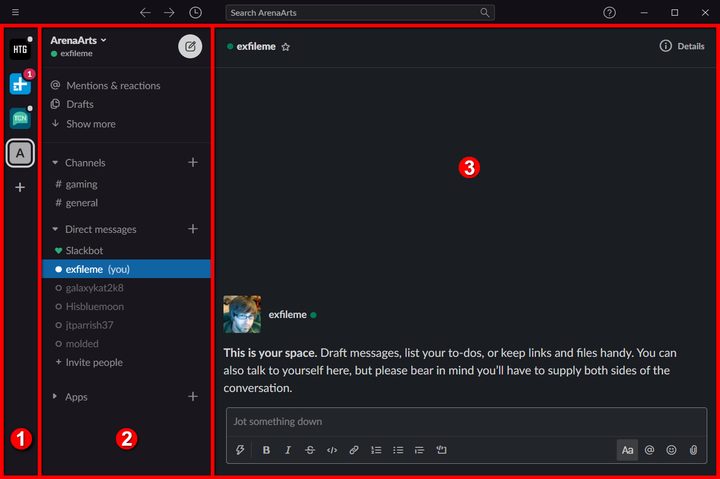Screen dimensions: 720x479
Task: Toggle strikethrough formatting
Action: pyautogui.click(x=310, y=450)
